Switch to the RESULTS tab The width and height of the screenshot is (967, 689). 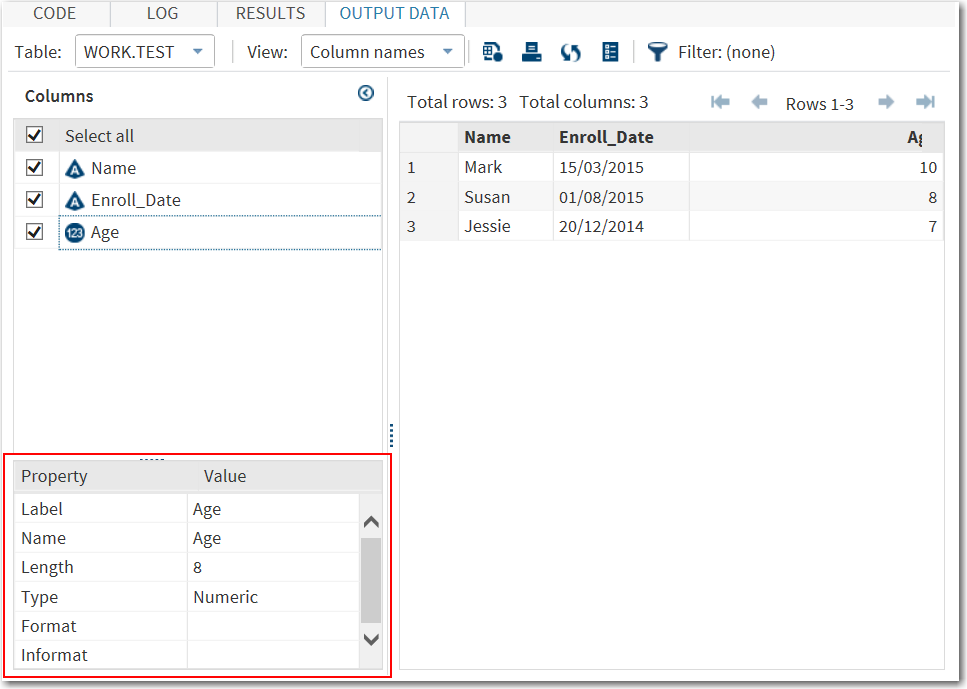pyautogui.click(x=270, y=13)
